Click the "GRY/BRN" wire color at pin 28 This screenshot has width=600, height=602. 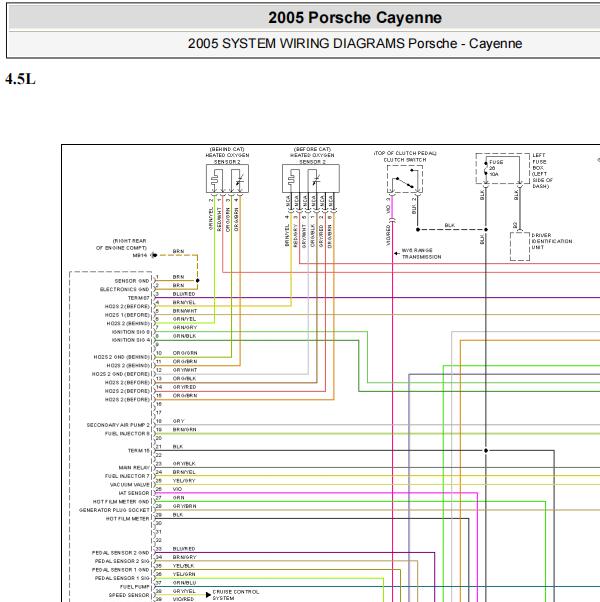click(x=184, y=506)
